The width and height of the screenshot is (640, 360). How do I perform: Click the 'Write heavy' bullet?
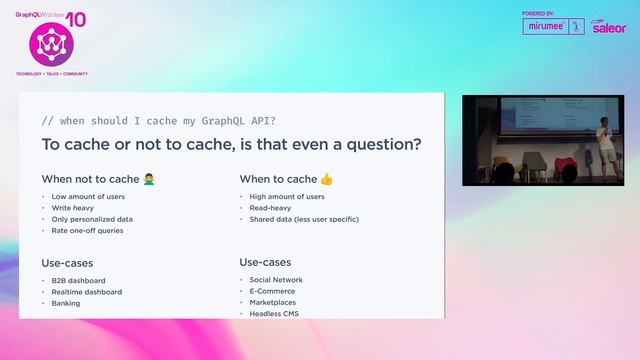(73, 208)
